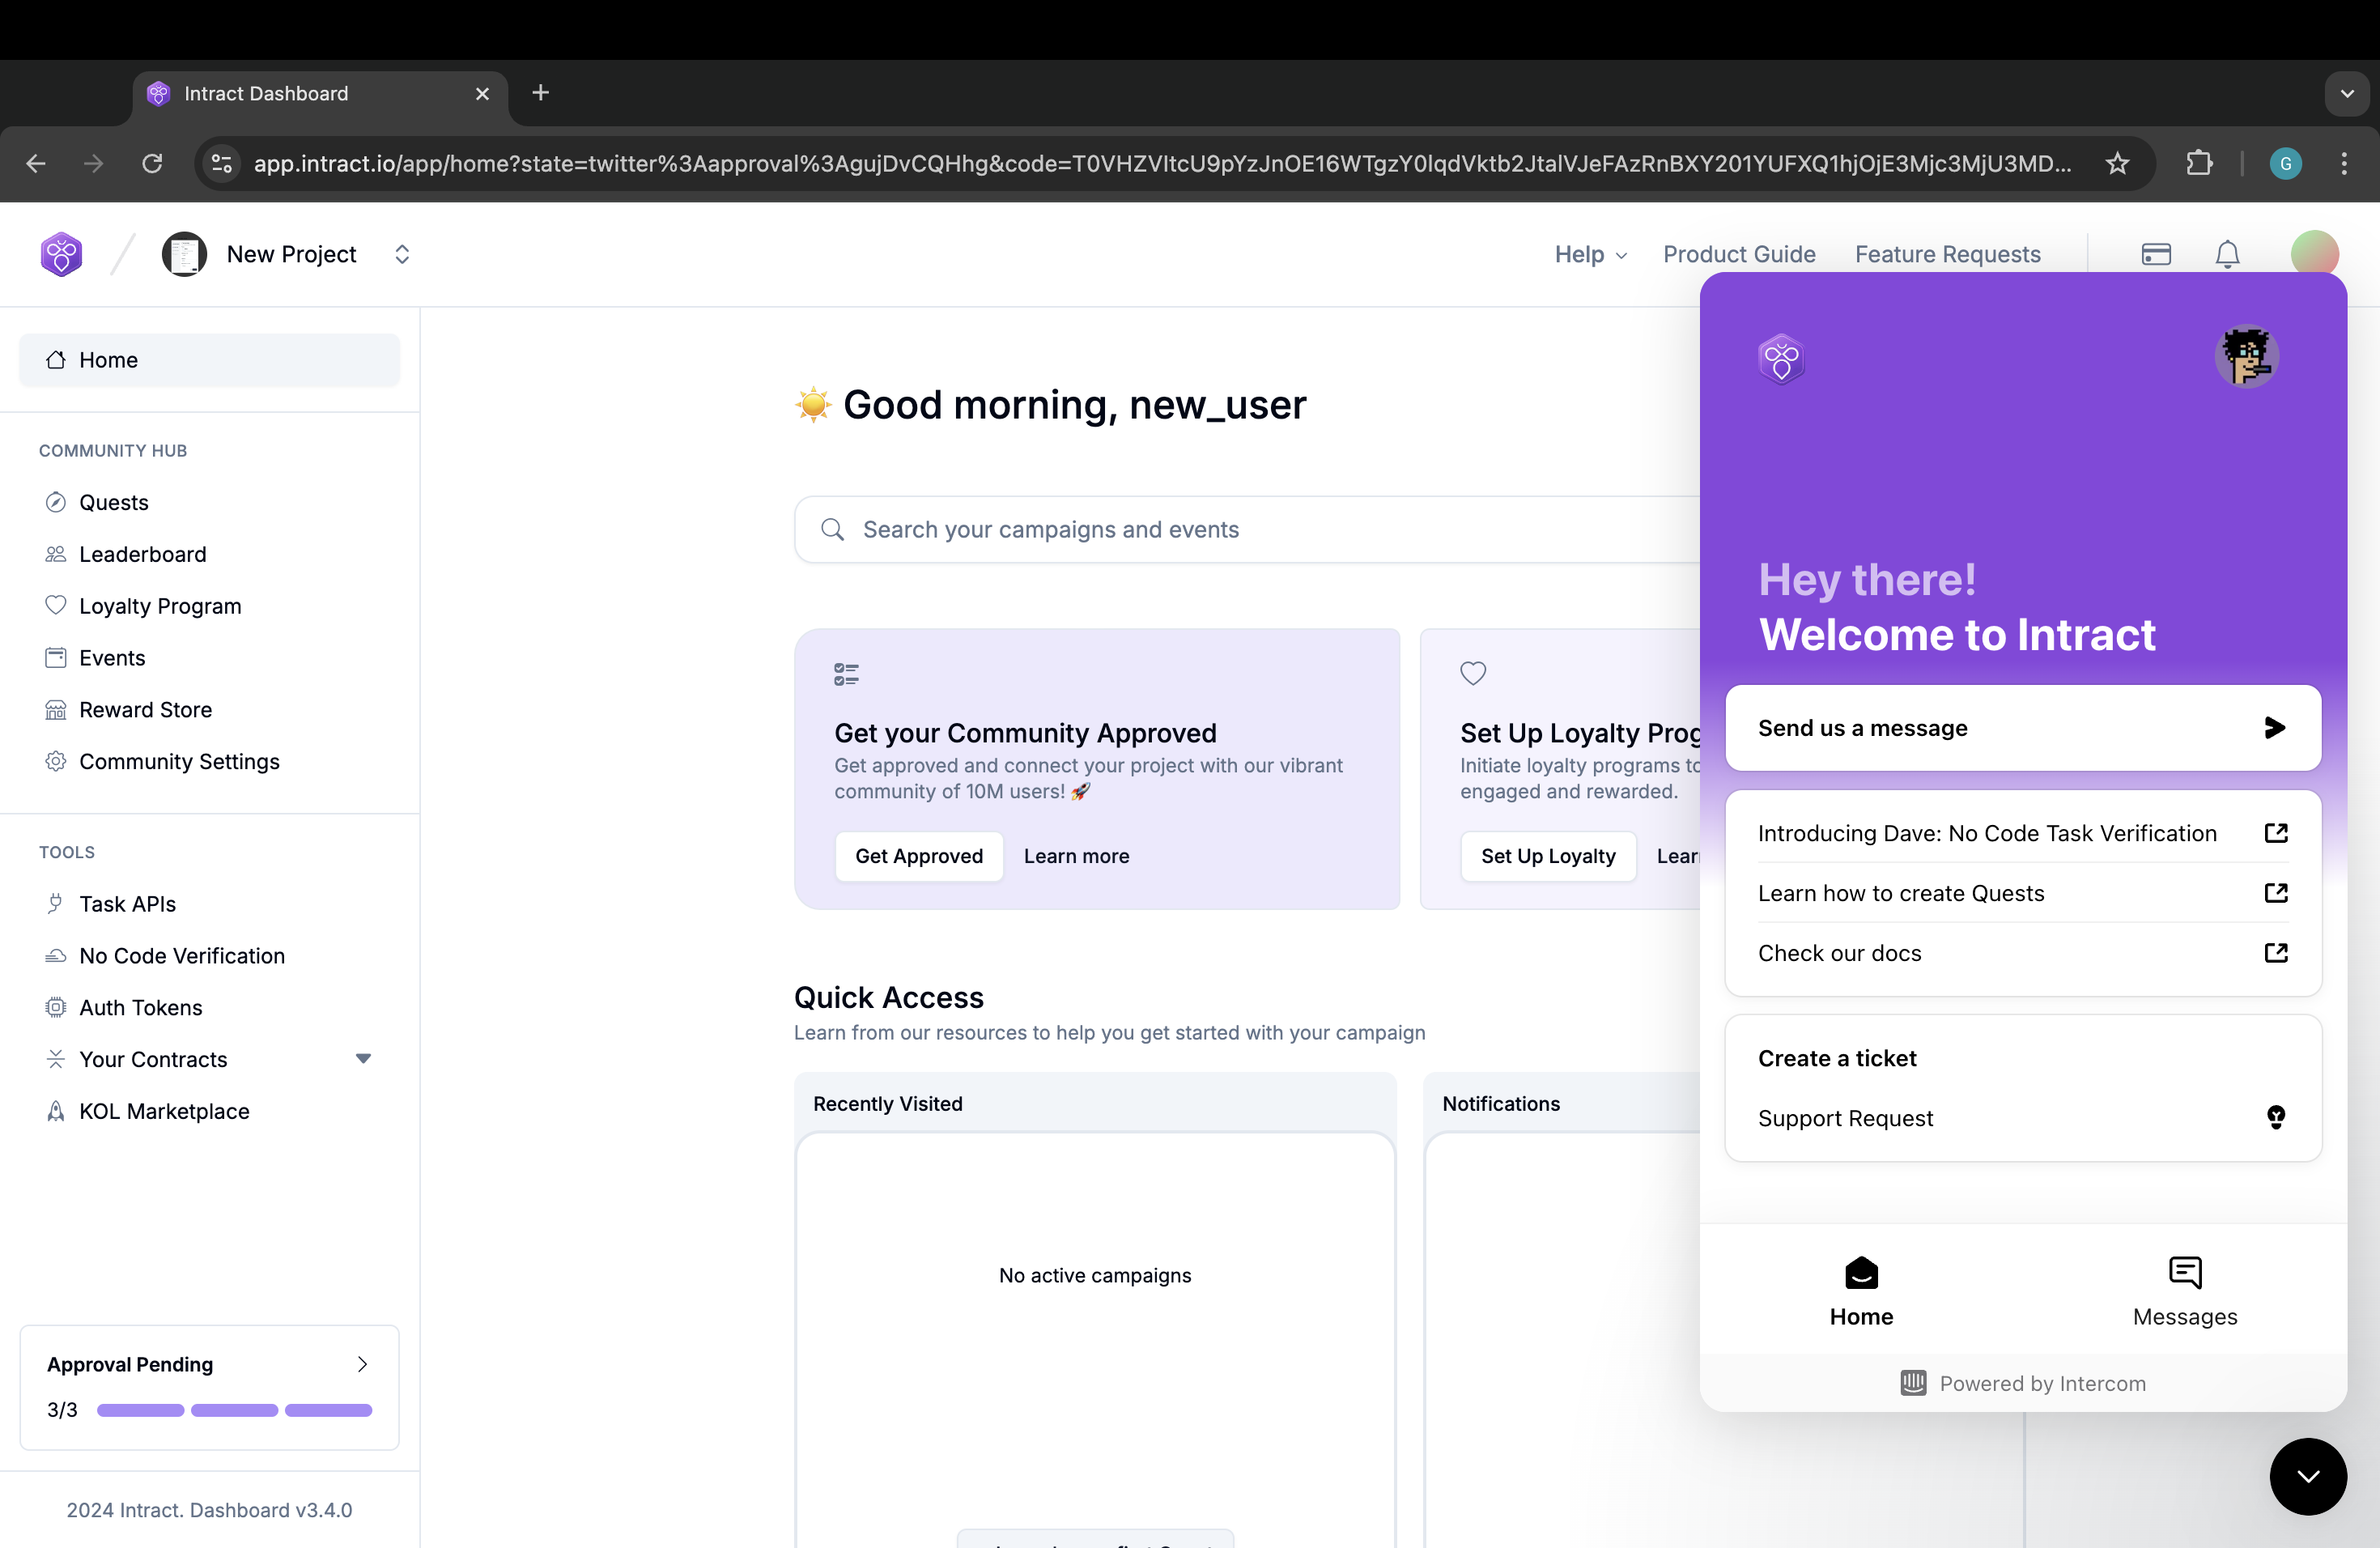
Task: Bookmark page with star icon
Action: (2117, 163)
